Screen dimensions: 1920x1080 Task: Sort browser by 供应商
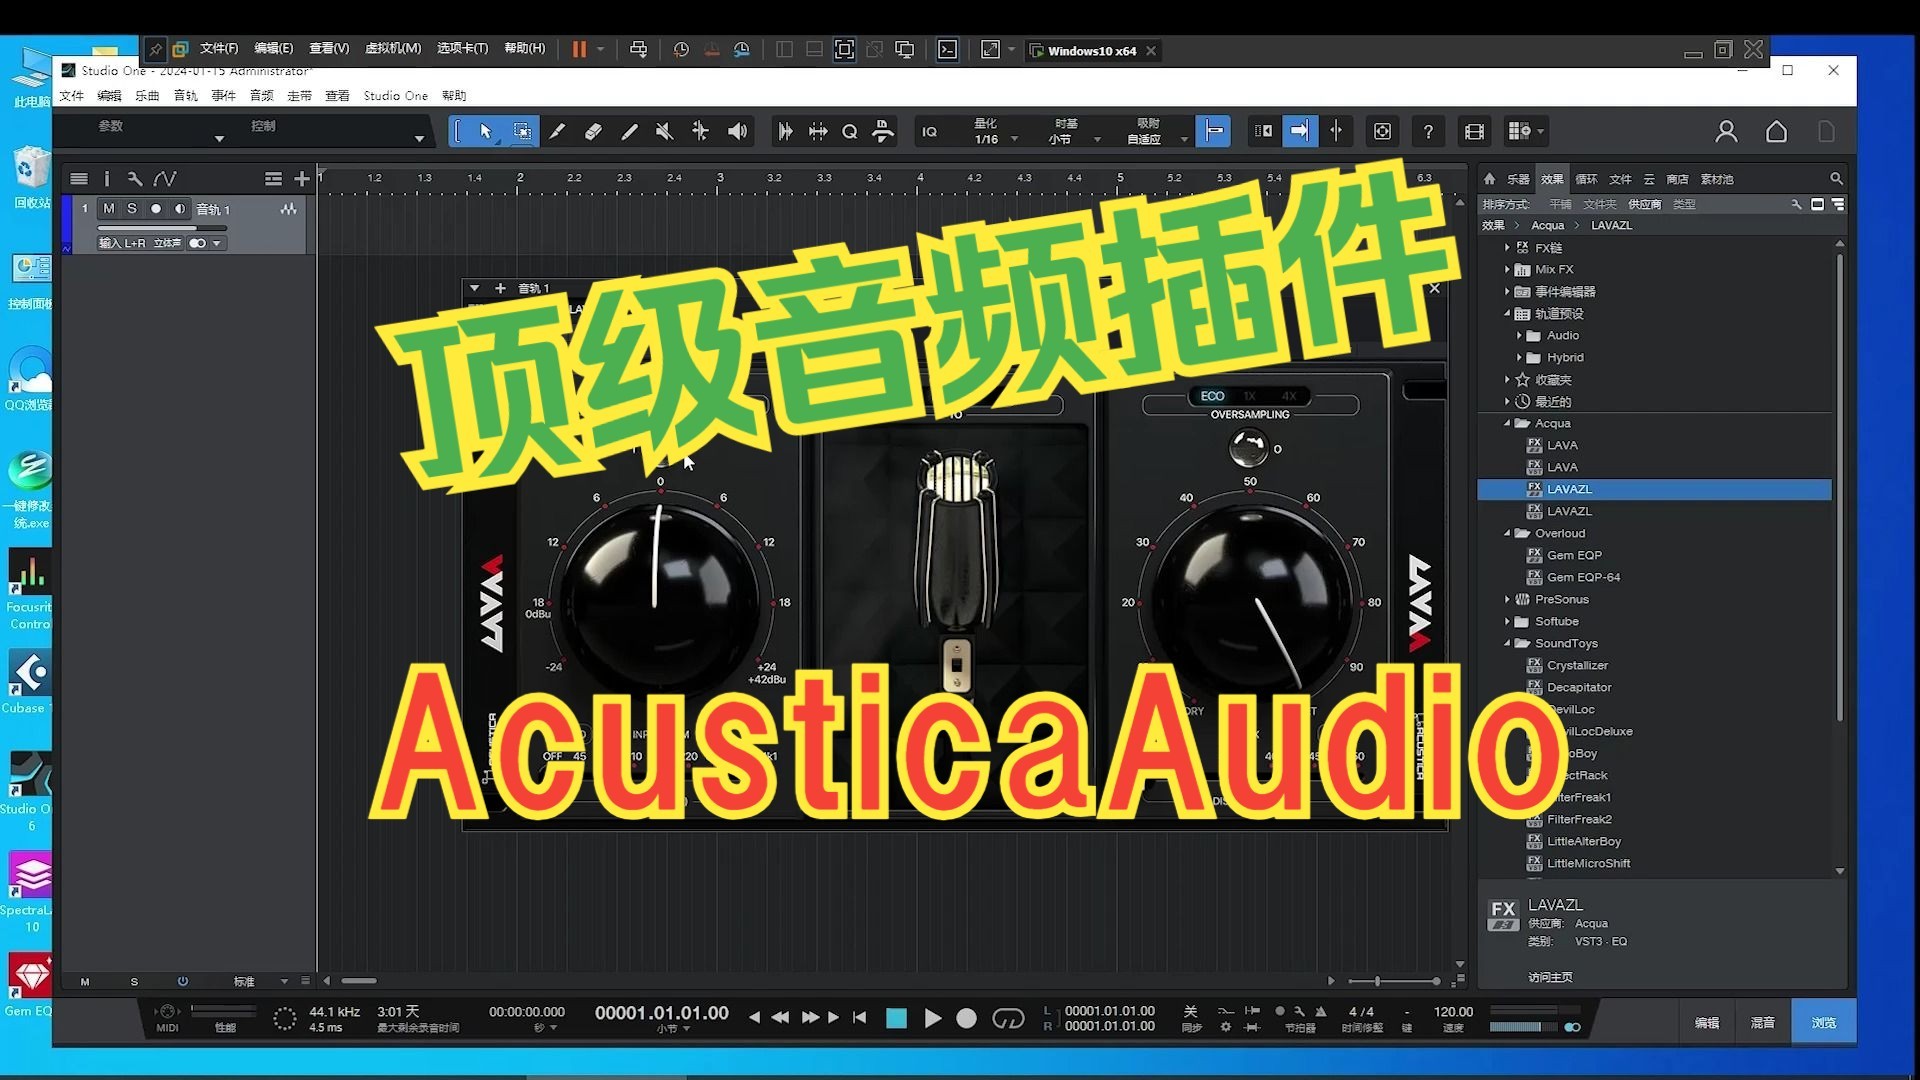click(1644, 204)
